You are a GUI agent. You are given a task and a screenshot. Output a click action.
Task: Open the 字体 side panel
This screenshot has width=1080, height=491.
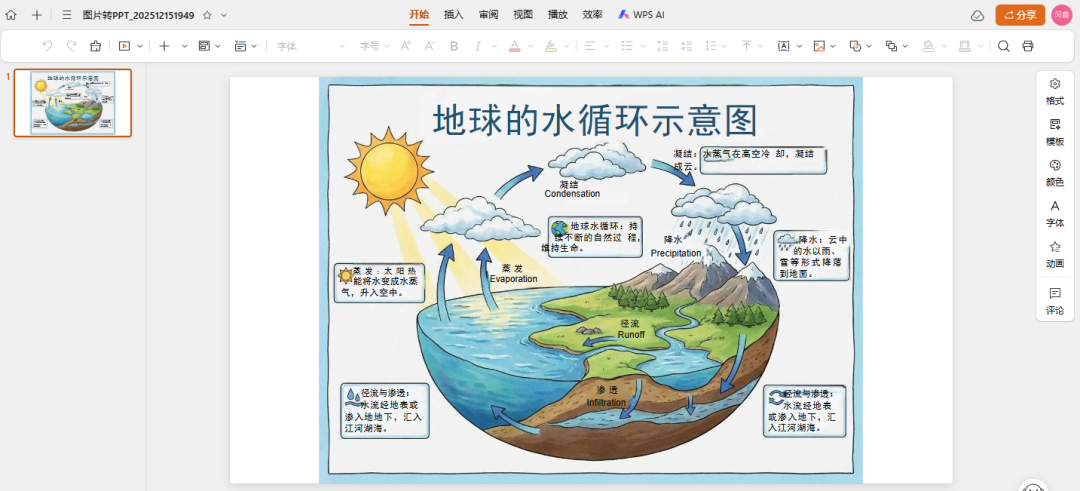[x=1055, y=213]
